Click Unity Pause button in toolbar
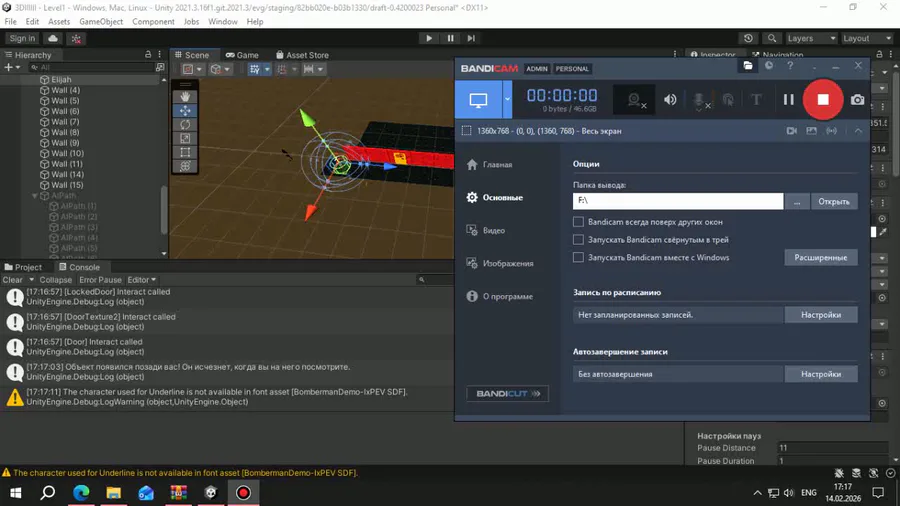Screen dimensions: 900x506 (451, 38)
